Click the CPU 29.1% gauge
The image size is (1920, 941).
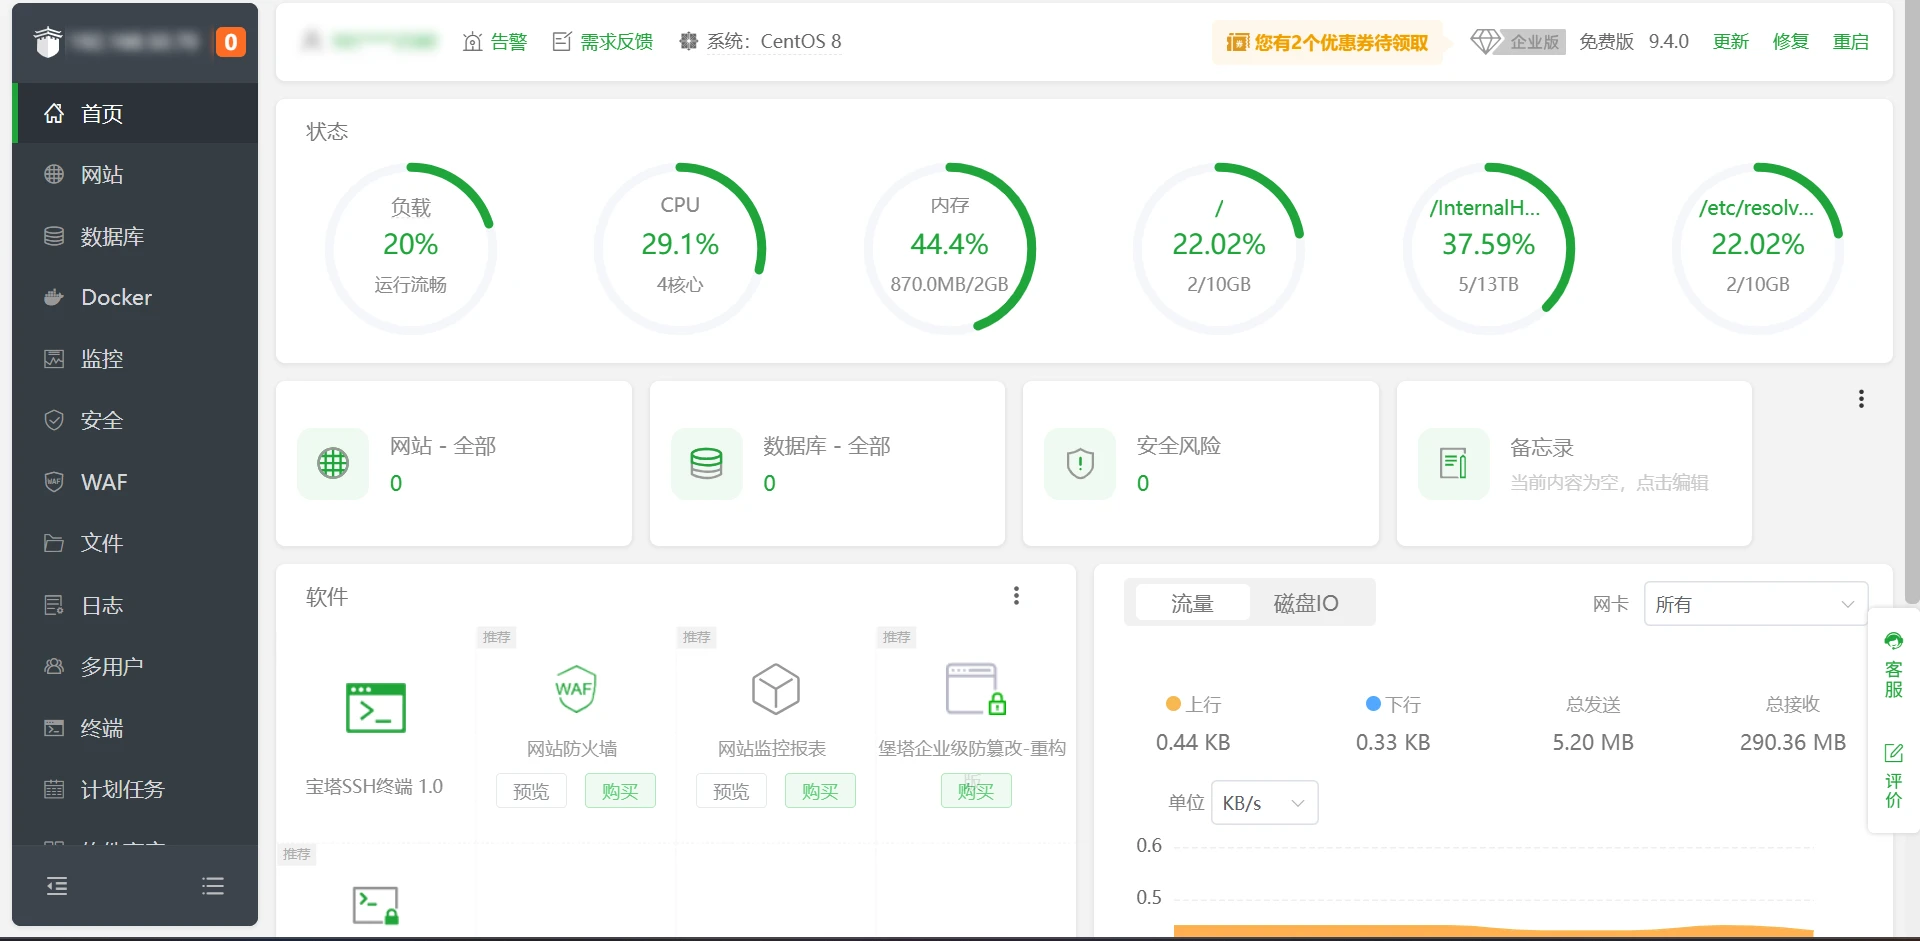(680, 247)
